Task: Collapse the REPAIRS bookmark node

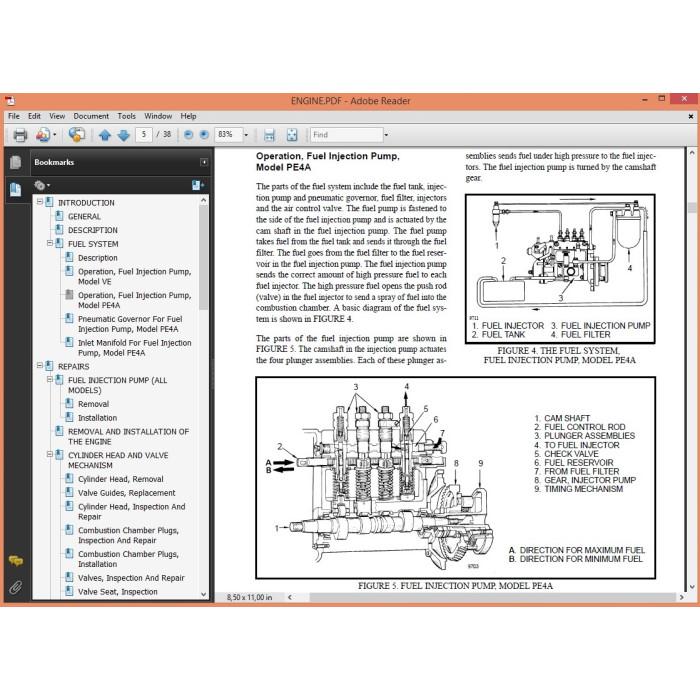Action: click(x=39, y=366)
